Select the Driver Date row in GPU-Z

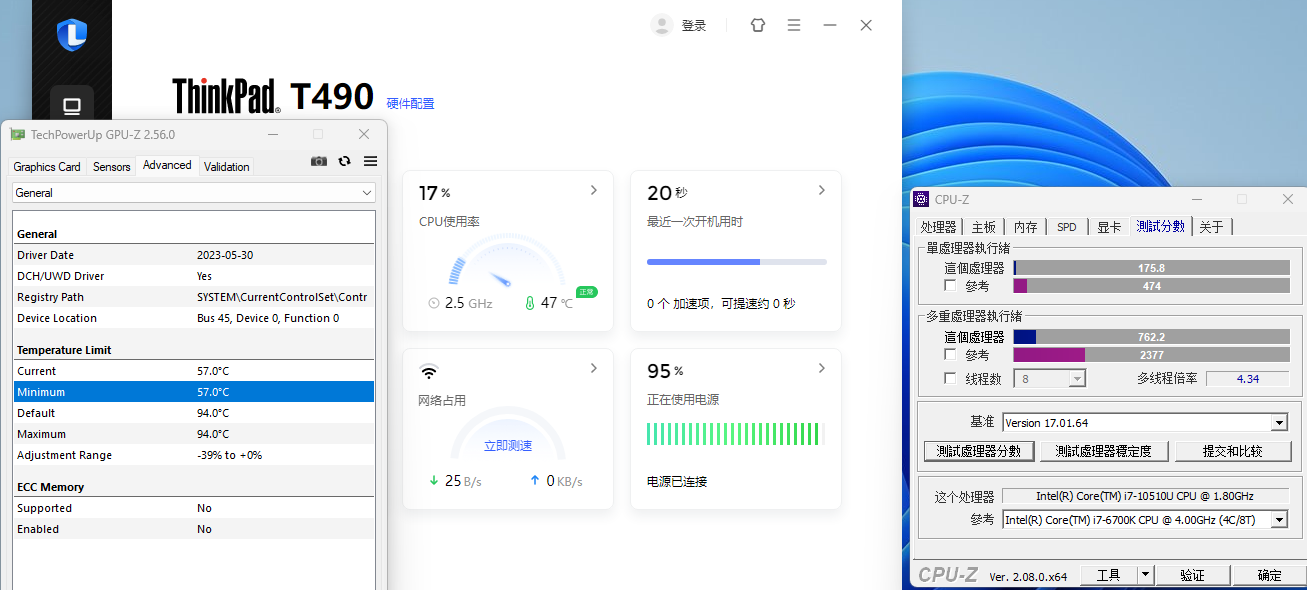pos(194,255)
